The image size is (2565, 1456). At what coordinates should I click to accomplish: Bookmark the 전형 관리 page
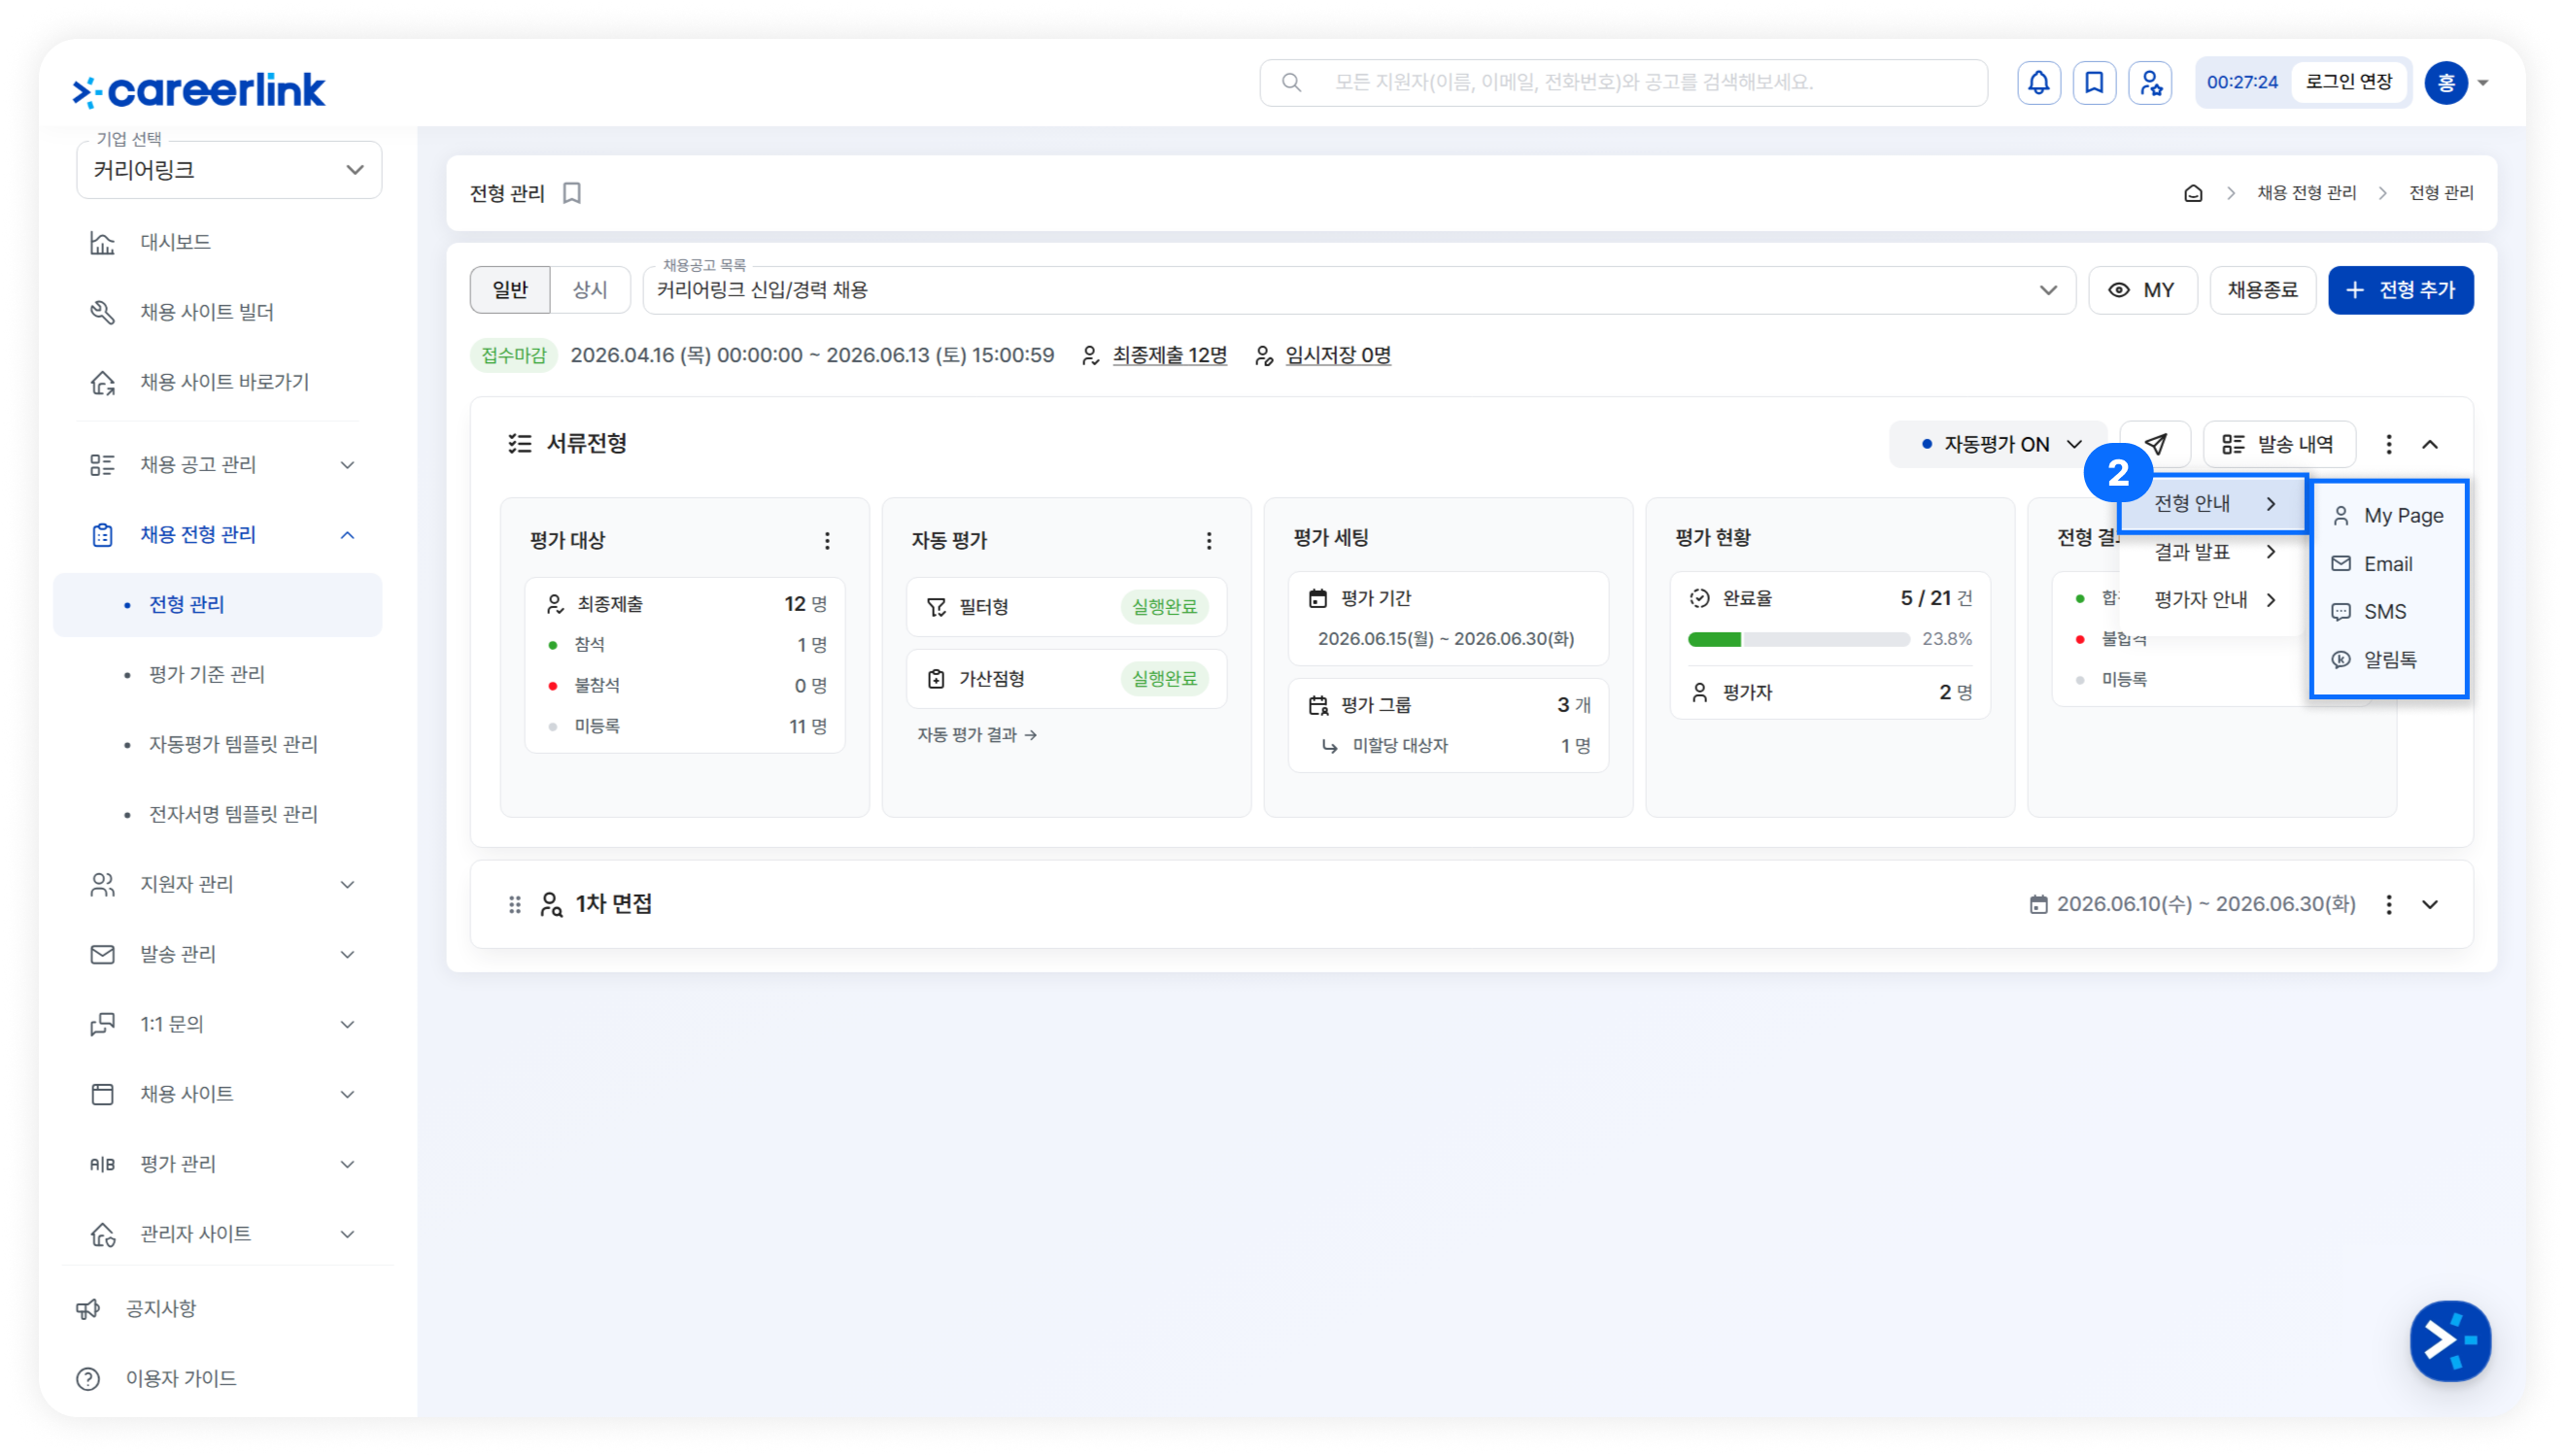pyautogui.click(x=572, y=193)
